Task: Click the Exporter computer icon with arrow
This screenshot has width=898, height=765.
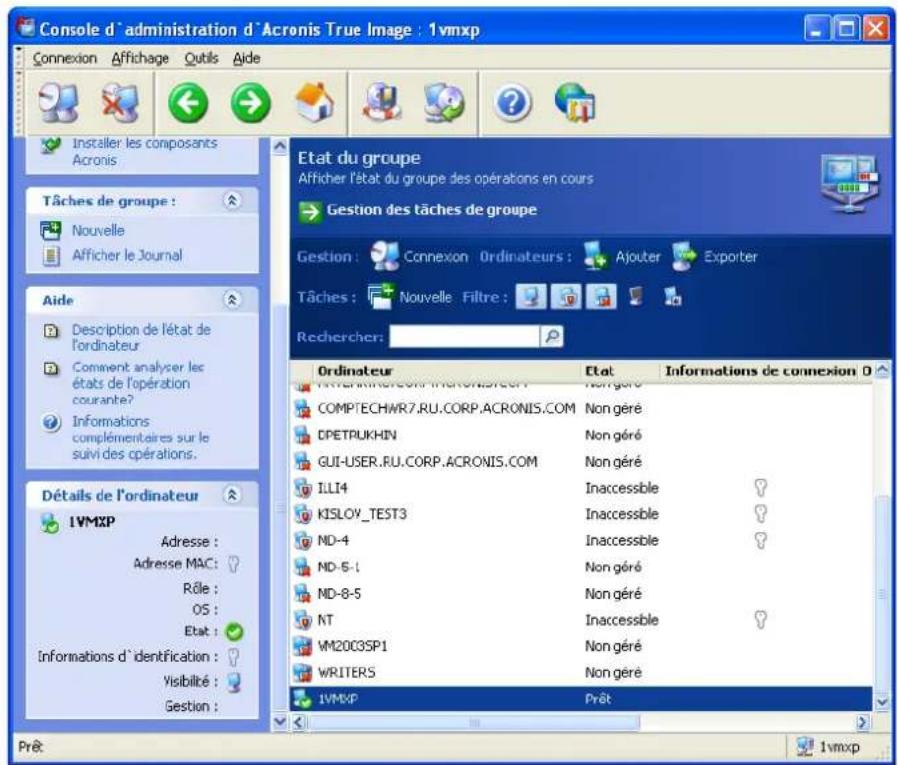Action: coord(684,256)
